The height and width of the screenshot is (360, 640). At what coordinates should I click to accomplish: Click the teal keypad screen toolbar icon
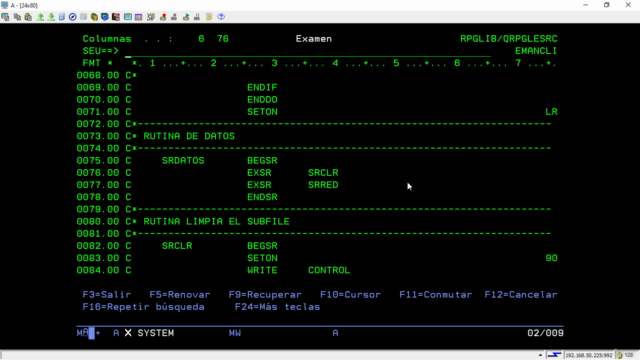(x=128, y=17)
